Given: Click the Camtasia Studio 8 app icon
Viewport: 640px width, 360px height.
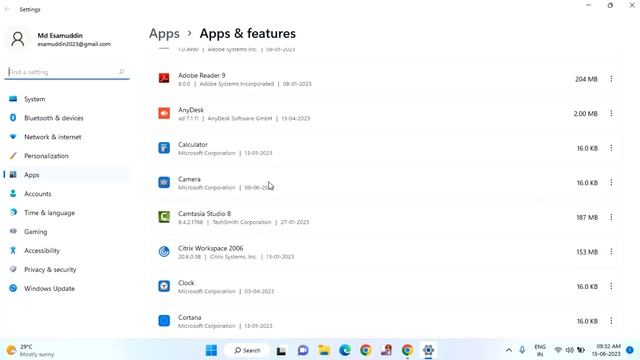Looking at the screenshot, I should 164,217.
